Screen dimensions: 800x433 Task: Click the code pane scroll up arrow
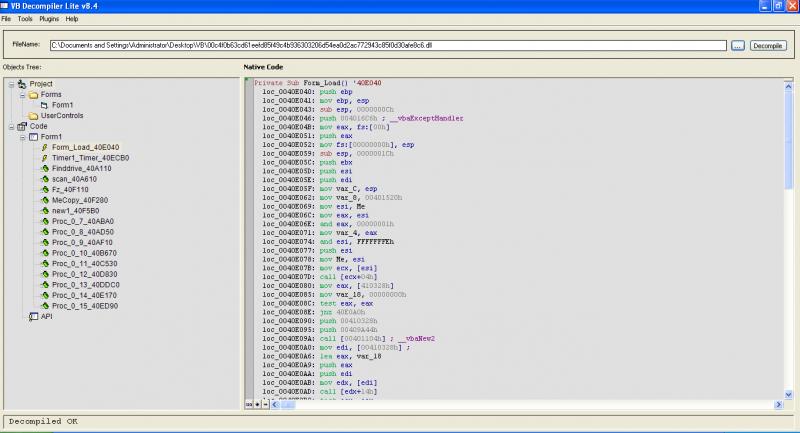click(x=788, y=87)
